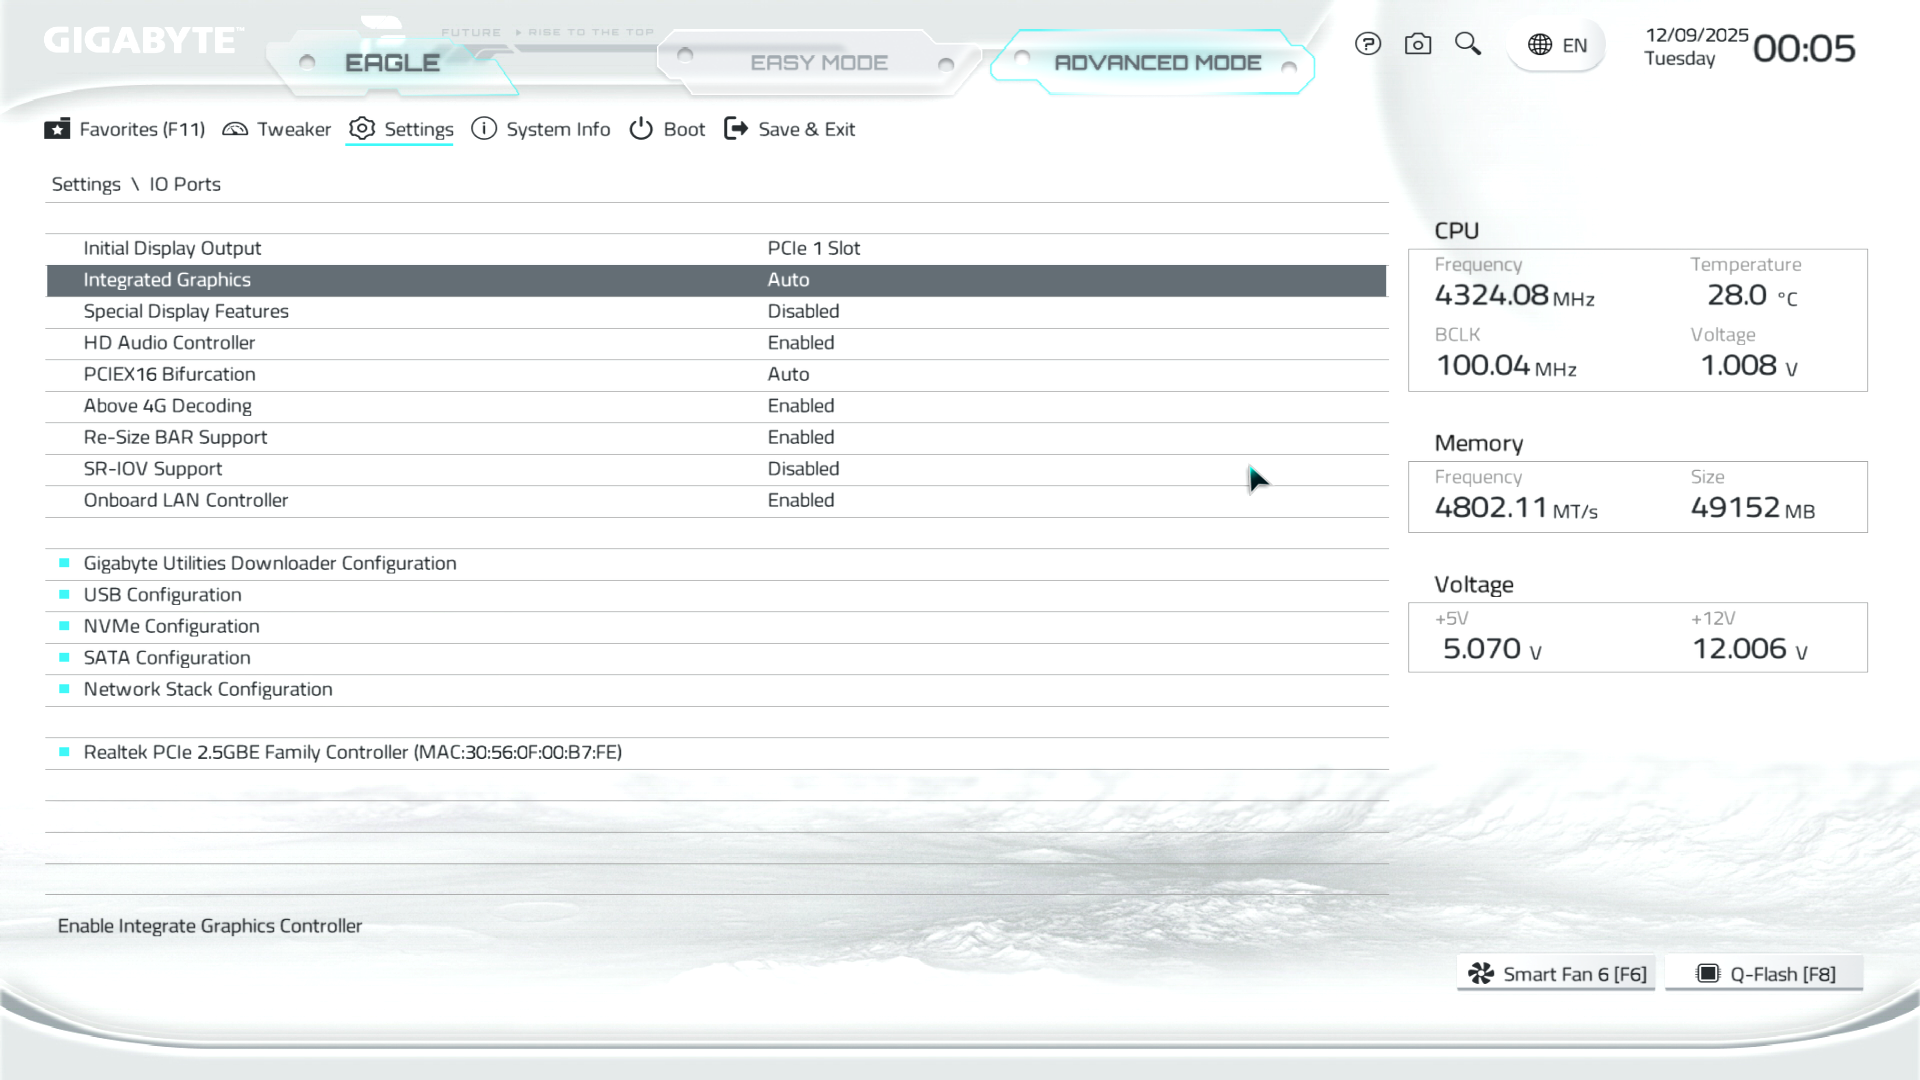Click the Tweaker gauge icon

tap(235, 129)
